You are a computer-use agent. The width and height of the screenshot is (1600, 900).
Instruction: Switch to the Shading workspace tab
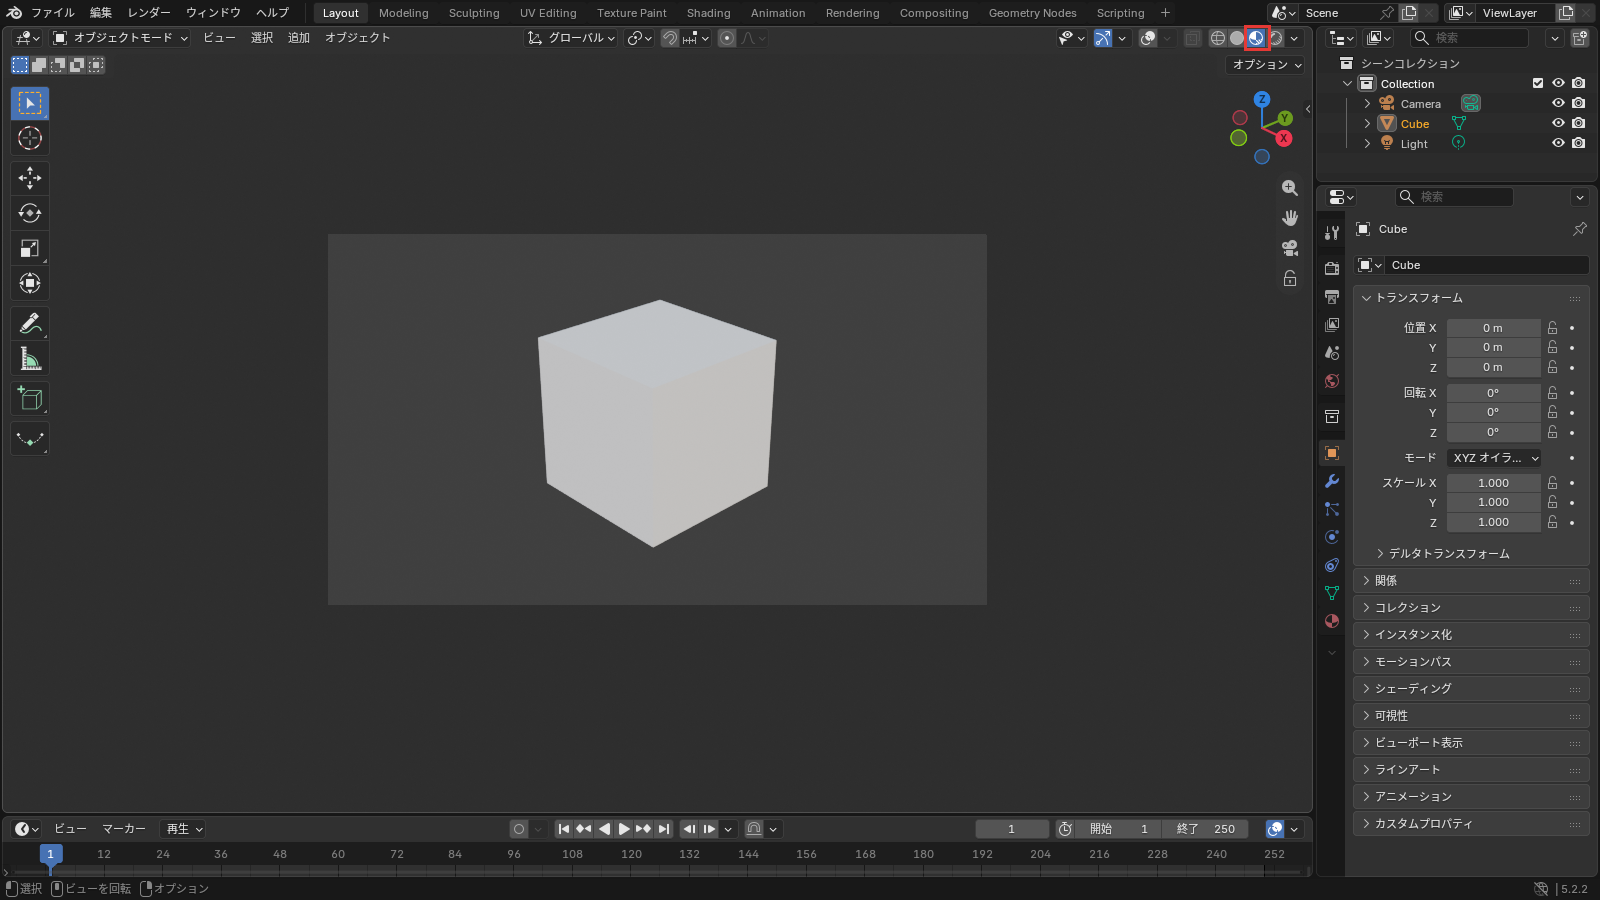(708, 13)
